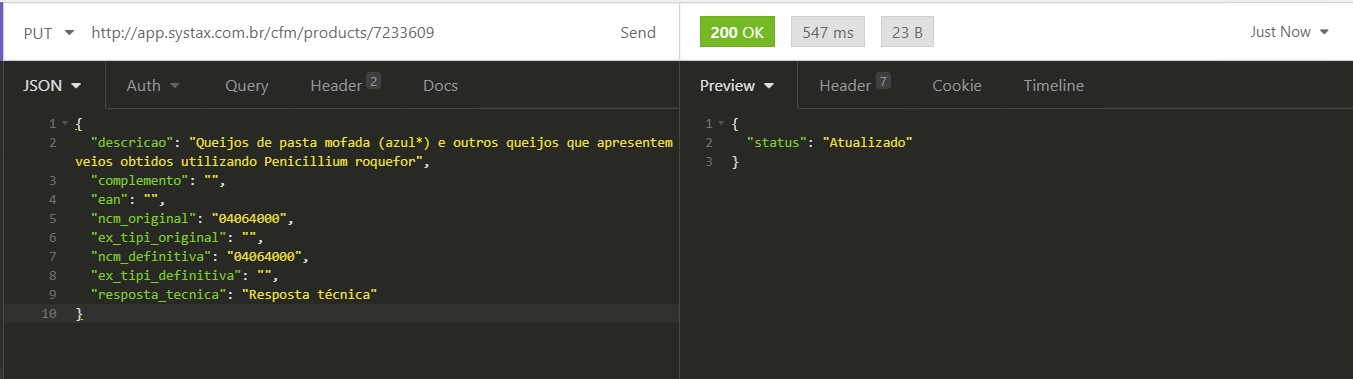The image size is (1353, 379).
Task: Open the Timeline tab
Action: (1053, 86)
